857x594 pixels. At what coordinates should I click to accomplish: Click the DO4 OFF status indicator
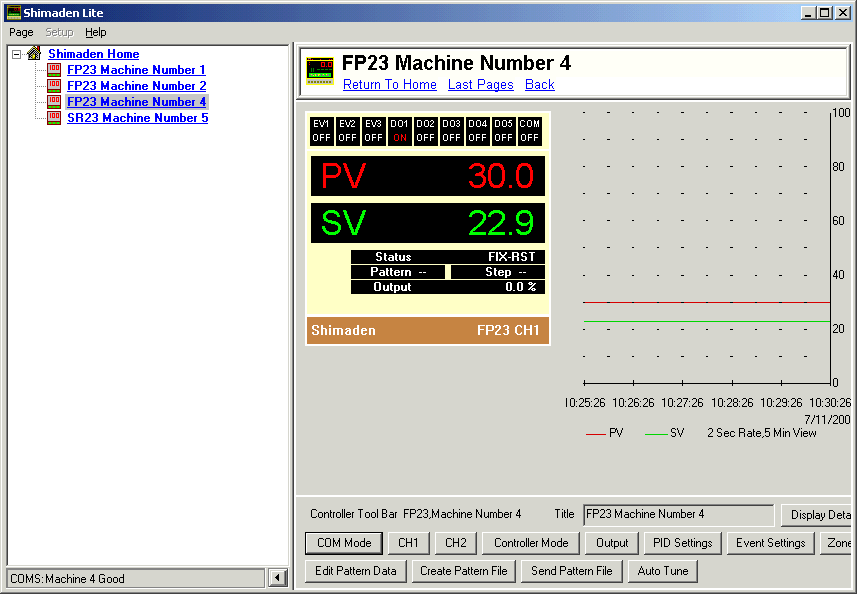(477, 131)
